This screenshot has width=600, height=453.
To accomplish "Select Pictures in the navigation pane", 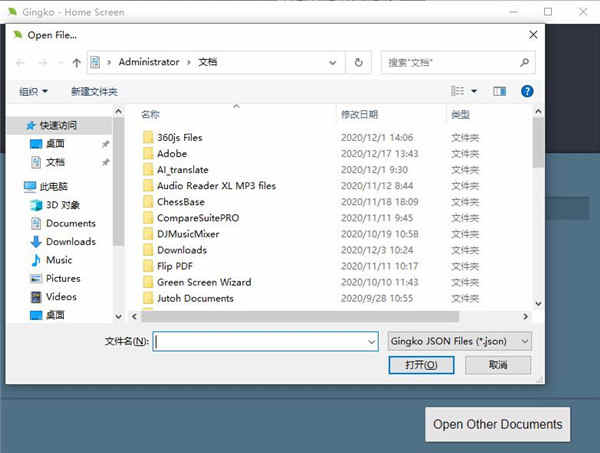I will click(x=63, y=279).
